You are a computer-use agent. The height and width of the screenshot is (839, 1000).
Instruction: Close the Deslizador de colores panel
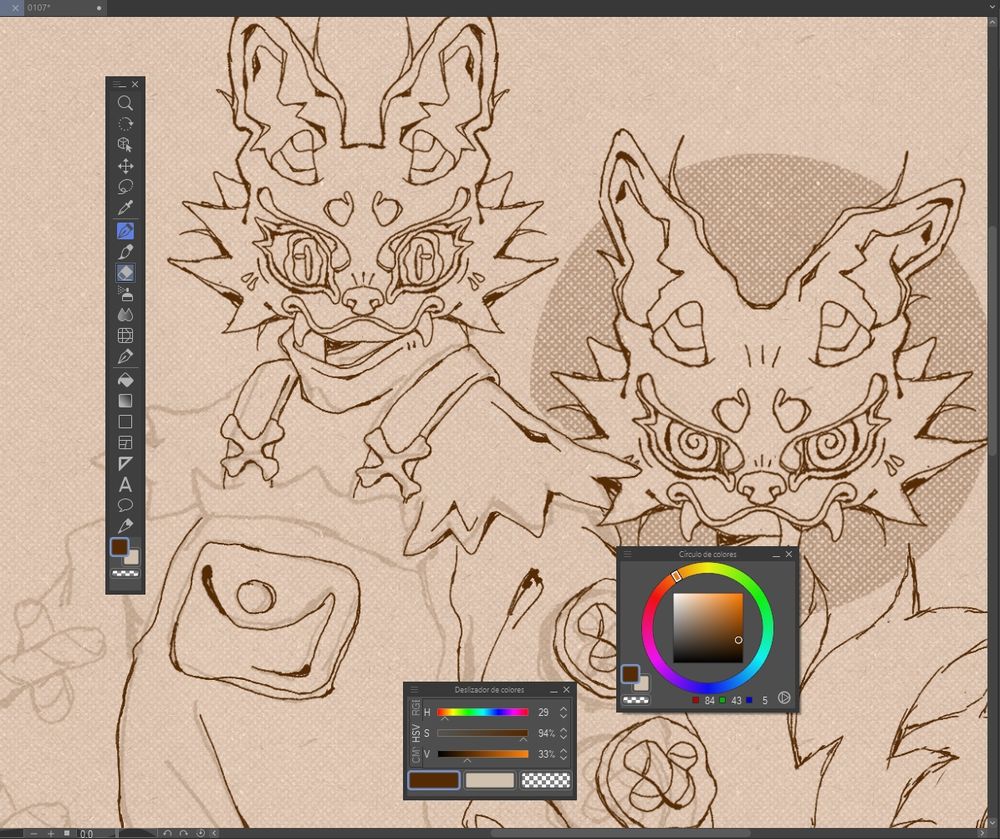[566, 690]
